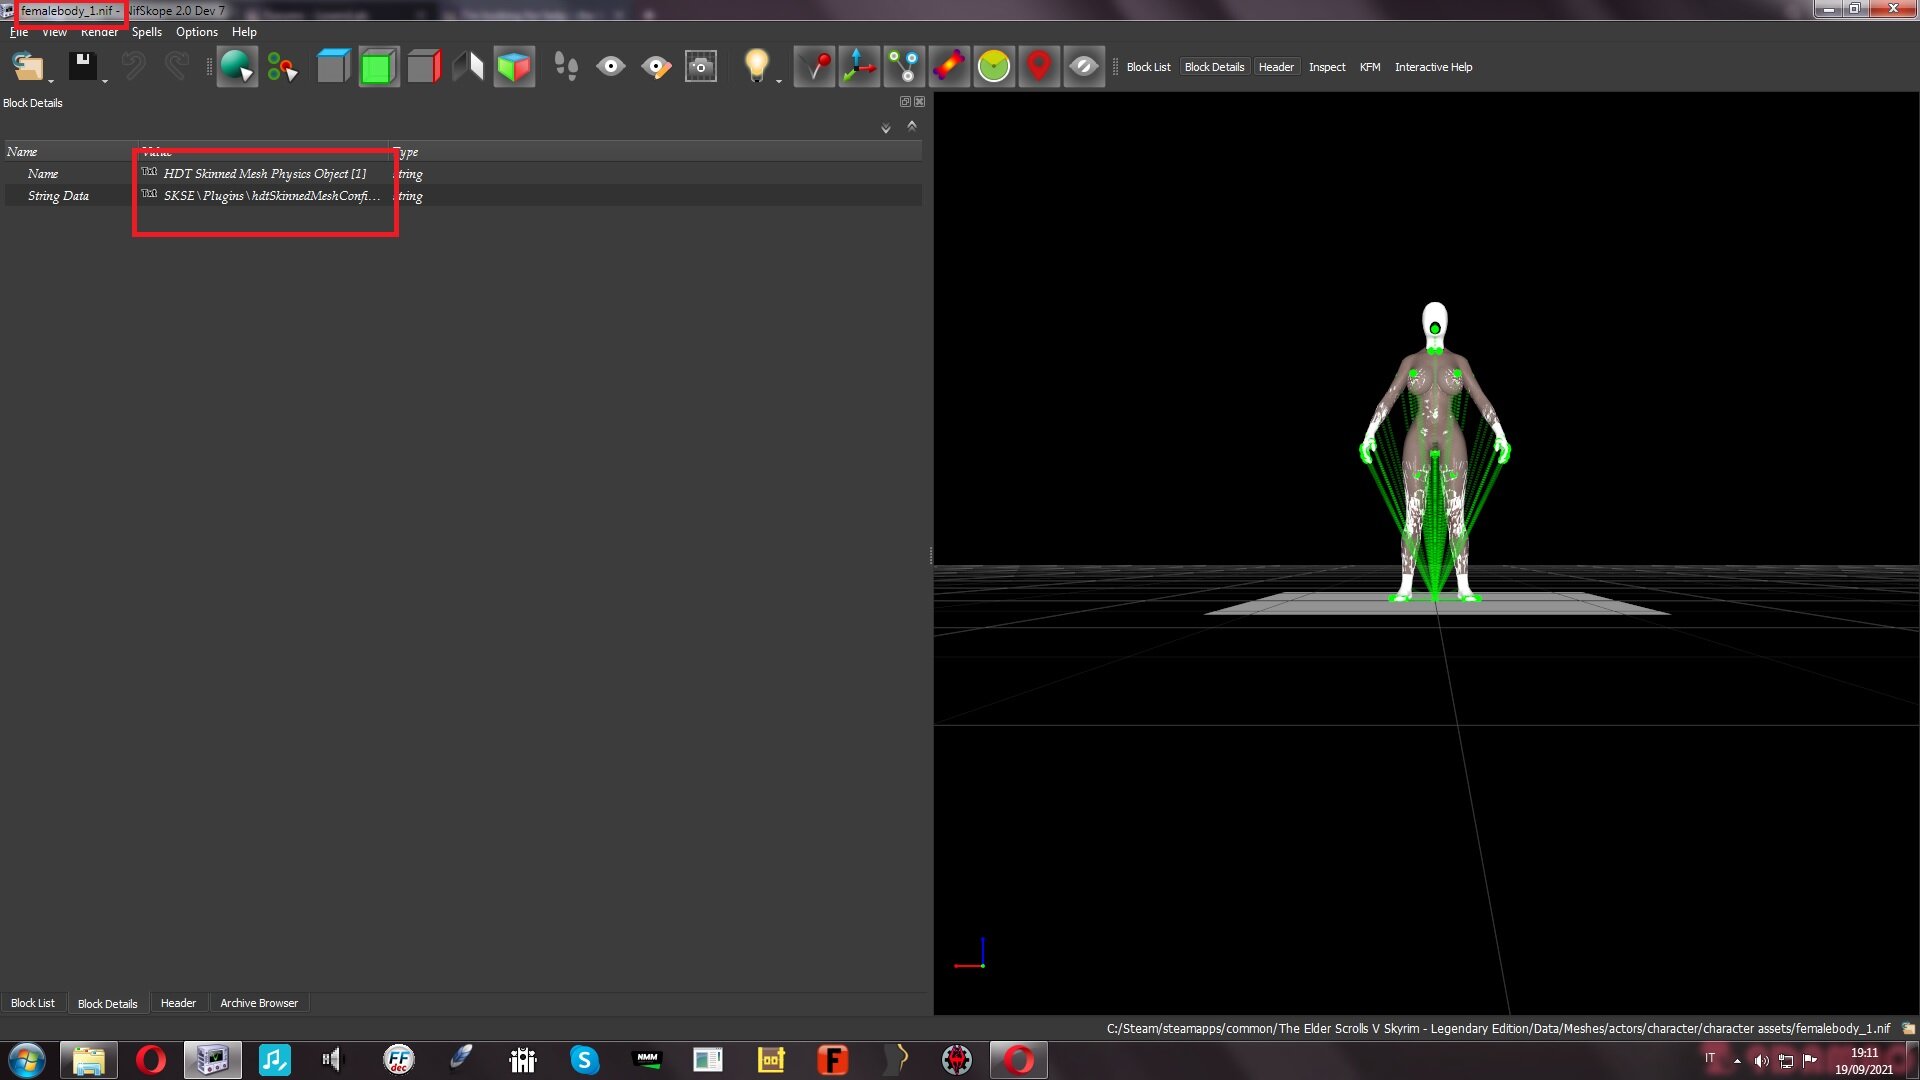
Task: Click Block List in the top toolbar
Action: point(1148,67)
